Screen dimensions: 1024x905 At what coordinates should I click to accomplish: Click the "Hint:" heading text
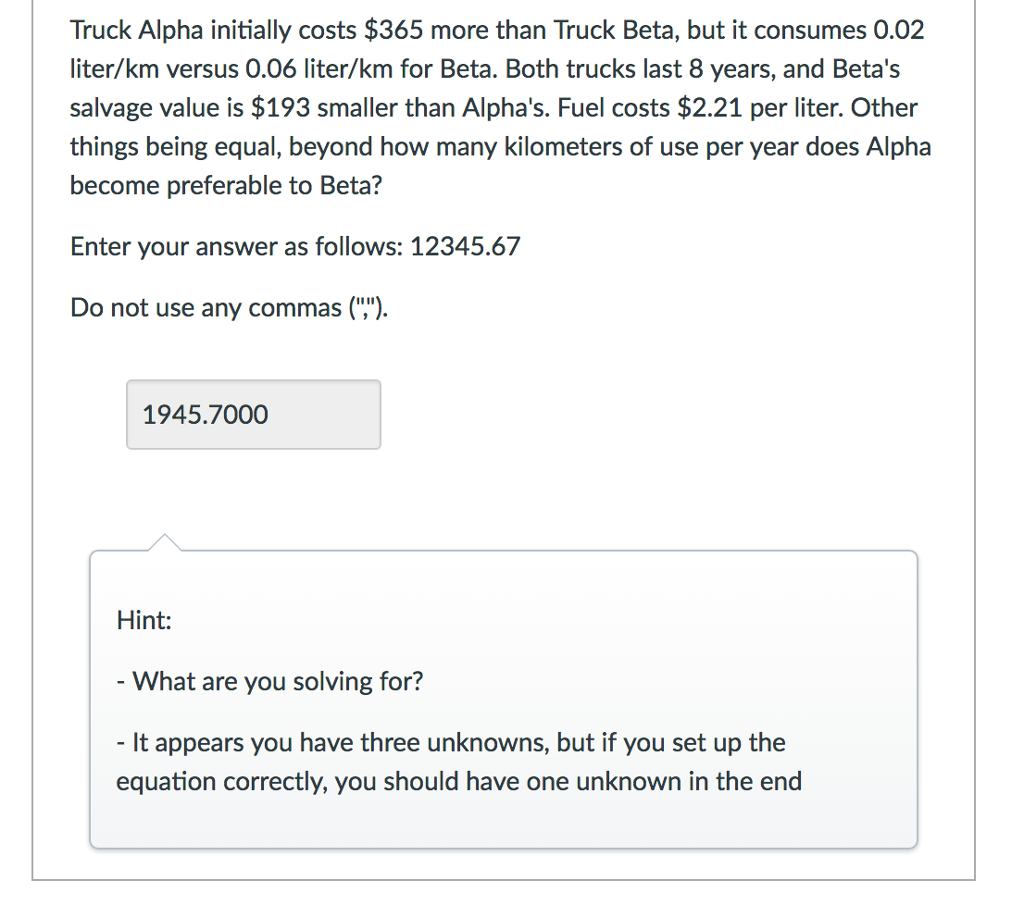(144, 620)
